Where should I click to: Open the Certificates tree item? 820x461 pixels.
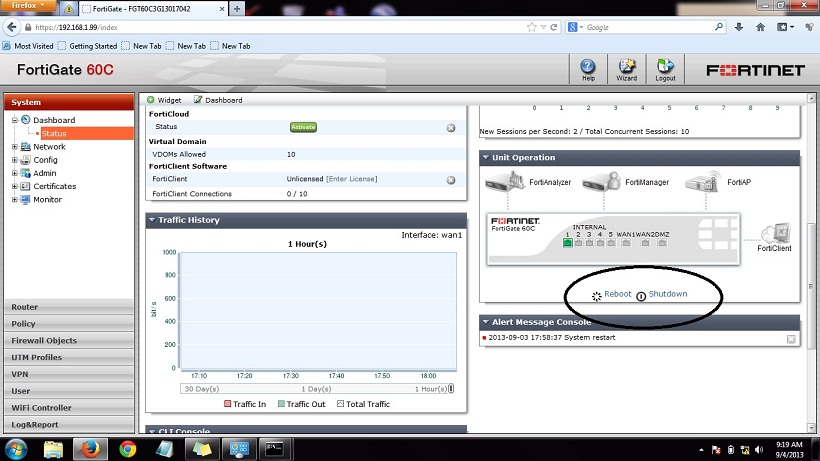tap(54, 186)
